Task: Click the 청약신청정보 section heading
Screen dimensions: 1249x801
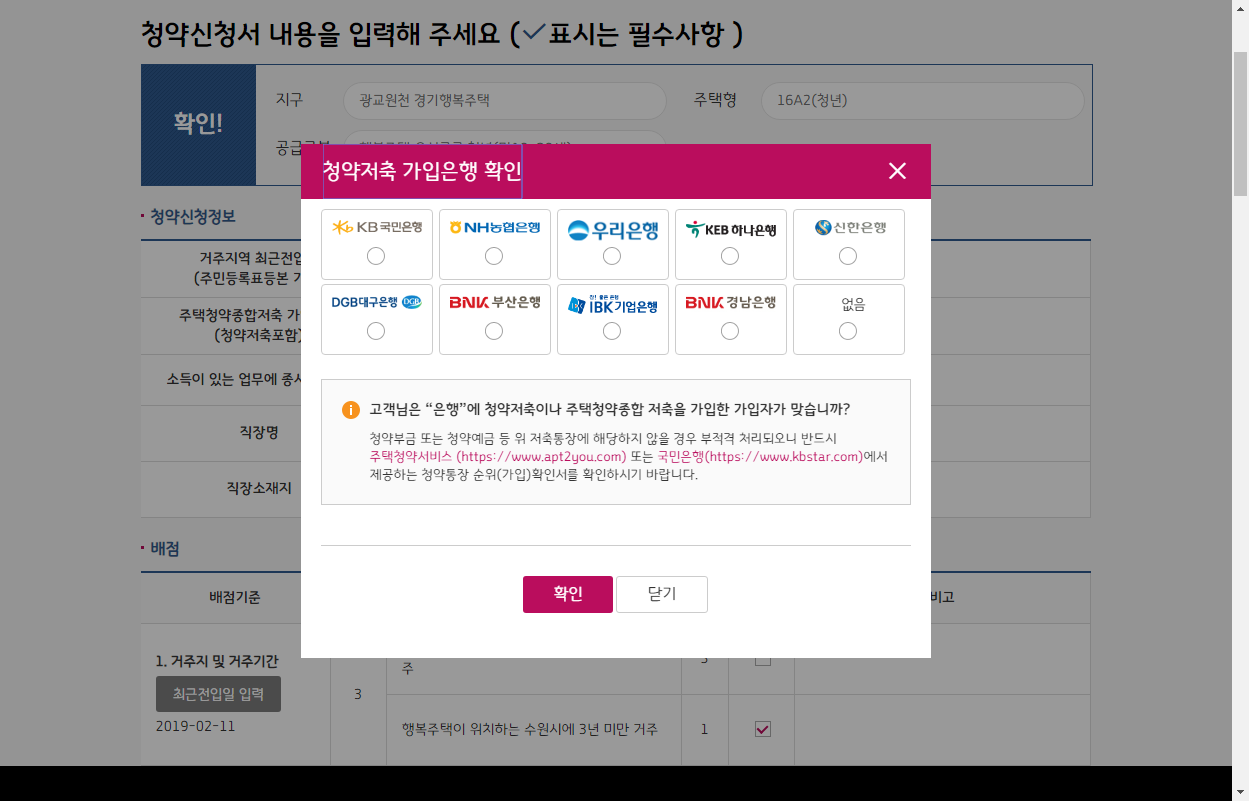Action: [x=193, y=216]
